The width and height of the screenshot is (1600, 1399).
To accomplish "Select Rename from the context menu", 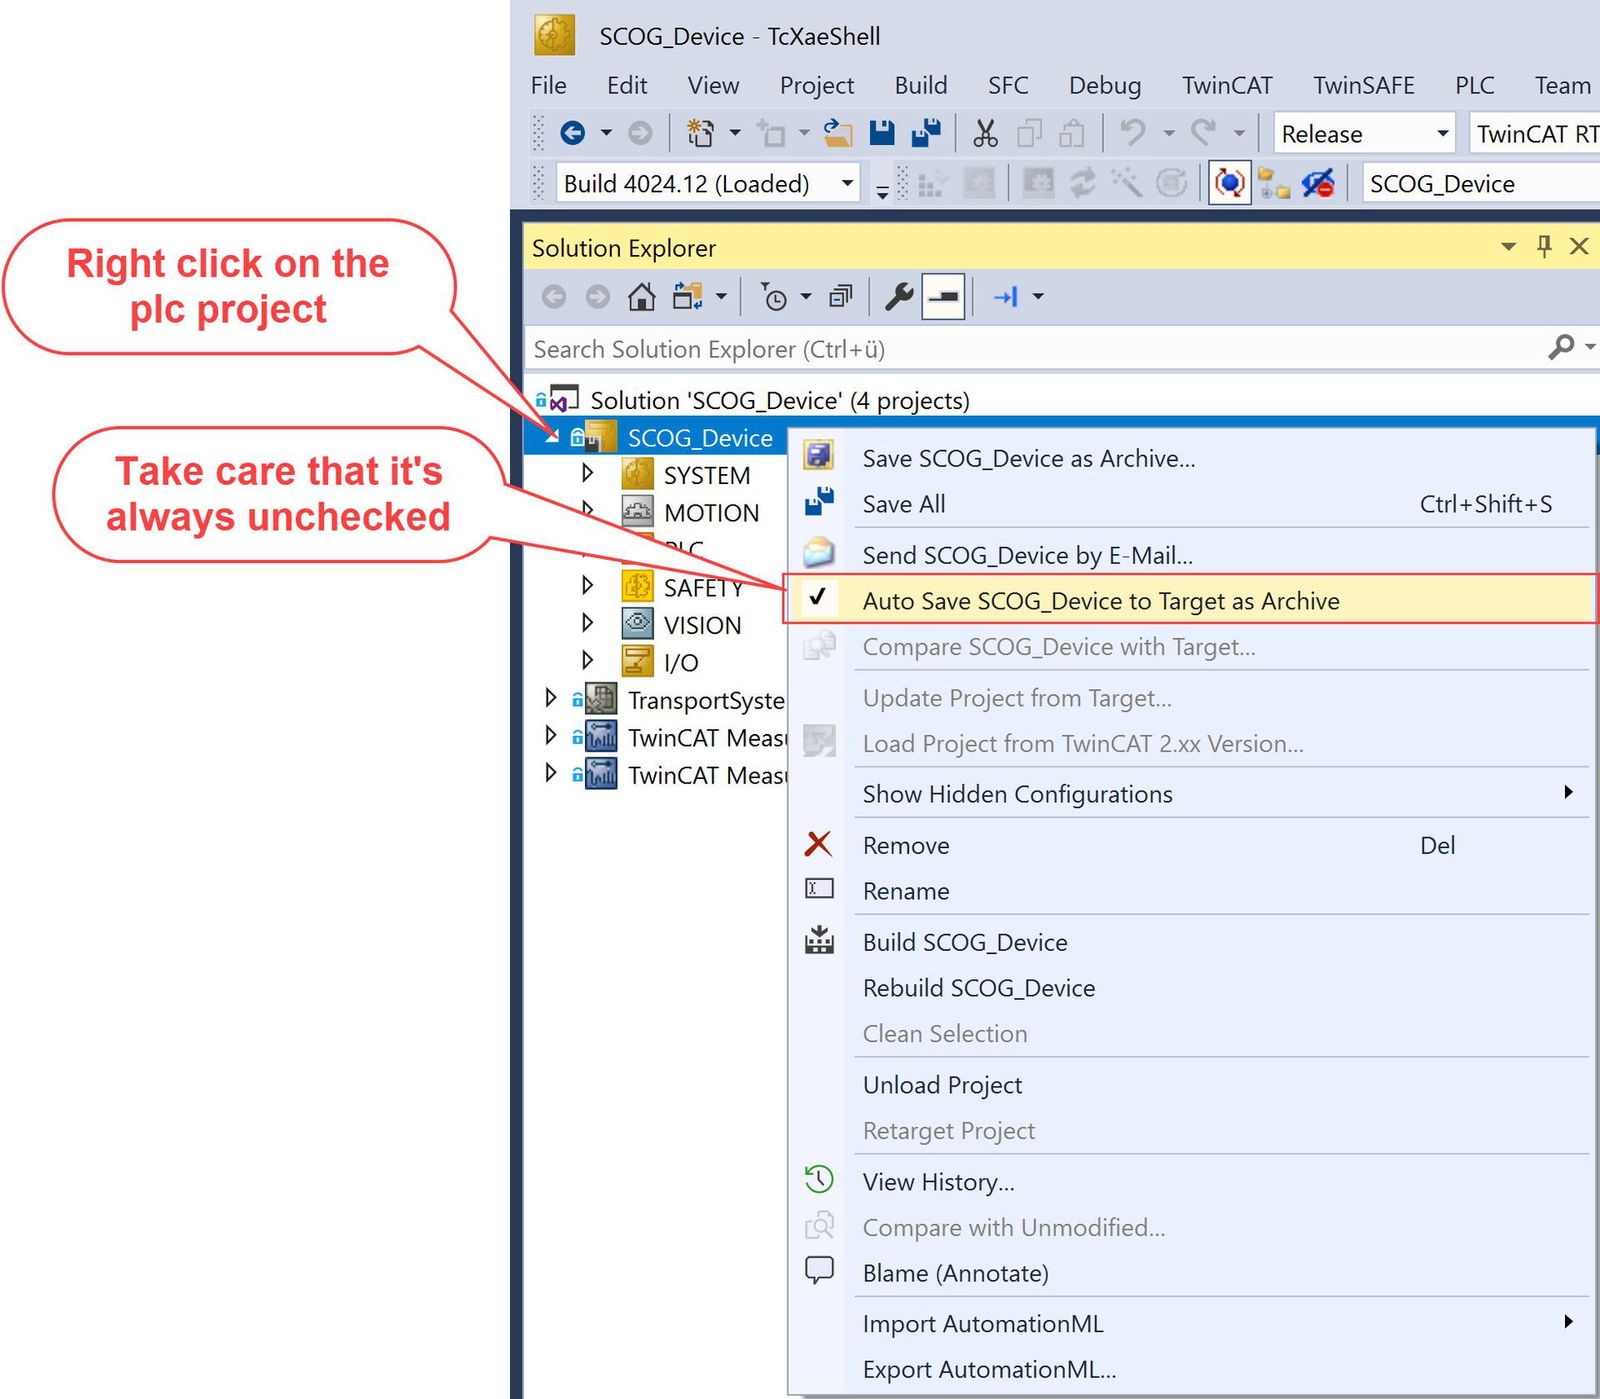I will (1191, 890).
